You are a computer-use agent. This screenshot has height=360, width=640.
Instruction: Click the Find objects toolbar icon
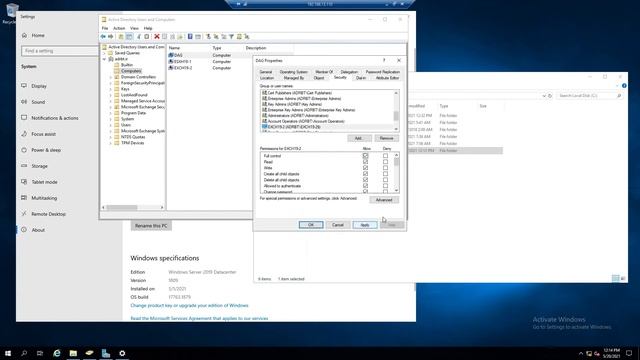[x=239, y=37]
